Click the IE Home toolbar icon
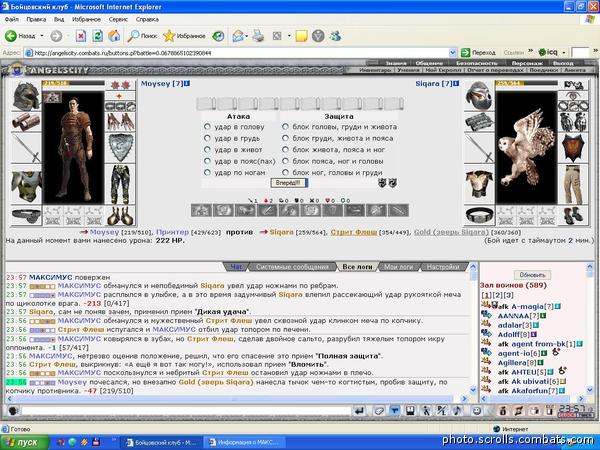Screen dimensions: 600x450 [x=114, y=36]
